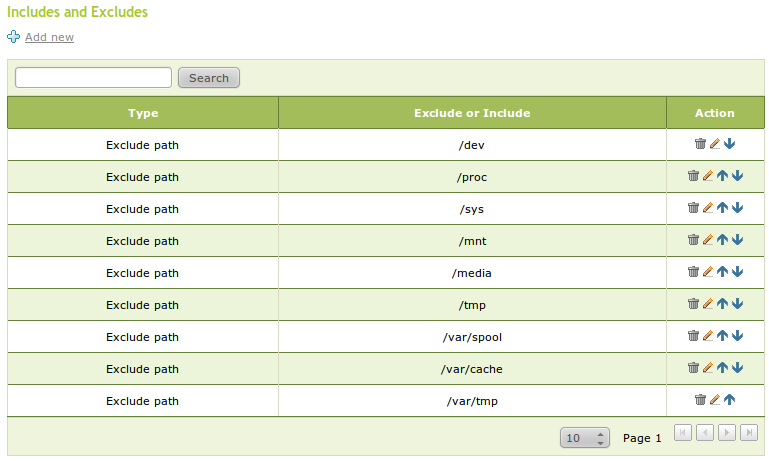Delete the /media exclude path
The width and height of the screenshot is (769, 461).
(693, 272)
